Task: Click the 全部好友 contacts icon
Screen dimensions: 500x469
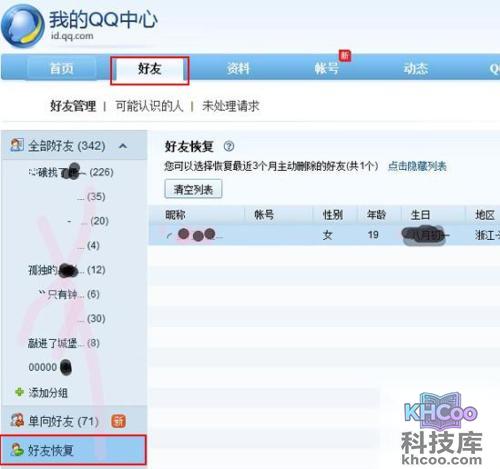Action: (x=17, y=145)
